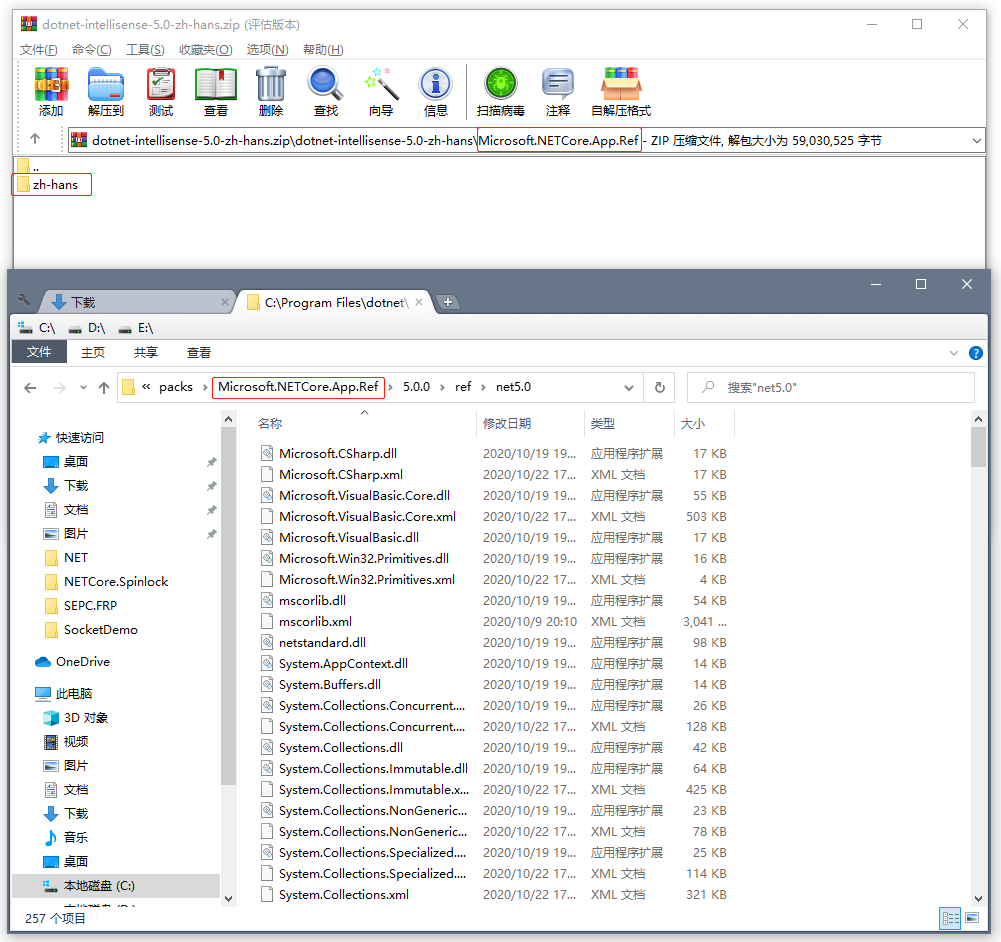Click the Test (测试) archive icon

pyautogui.click(x=161, y=91)
